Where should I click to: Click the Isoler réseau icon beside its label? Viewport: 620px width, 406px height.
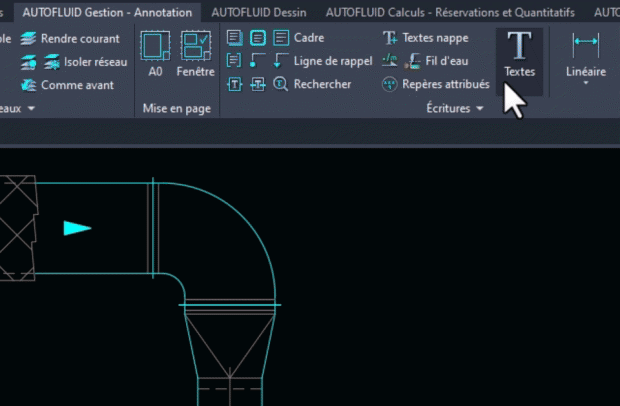point(51,62)
